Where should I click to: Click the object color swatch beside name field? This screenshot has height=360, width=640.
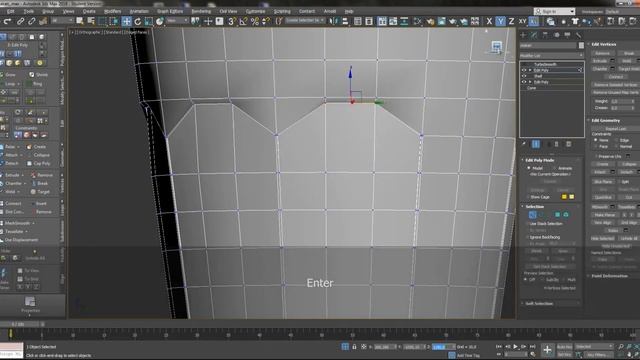(581, 46)
